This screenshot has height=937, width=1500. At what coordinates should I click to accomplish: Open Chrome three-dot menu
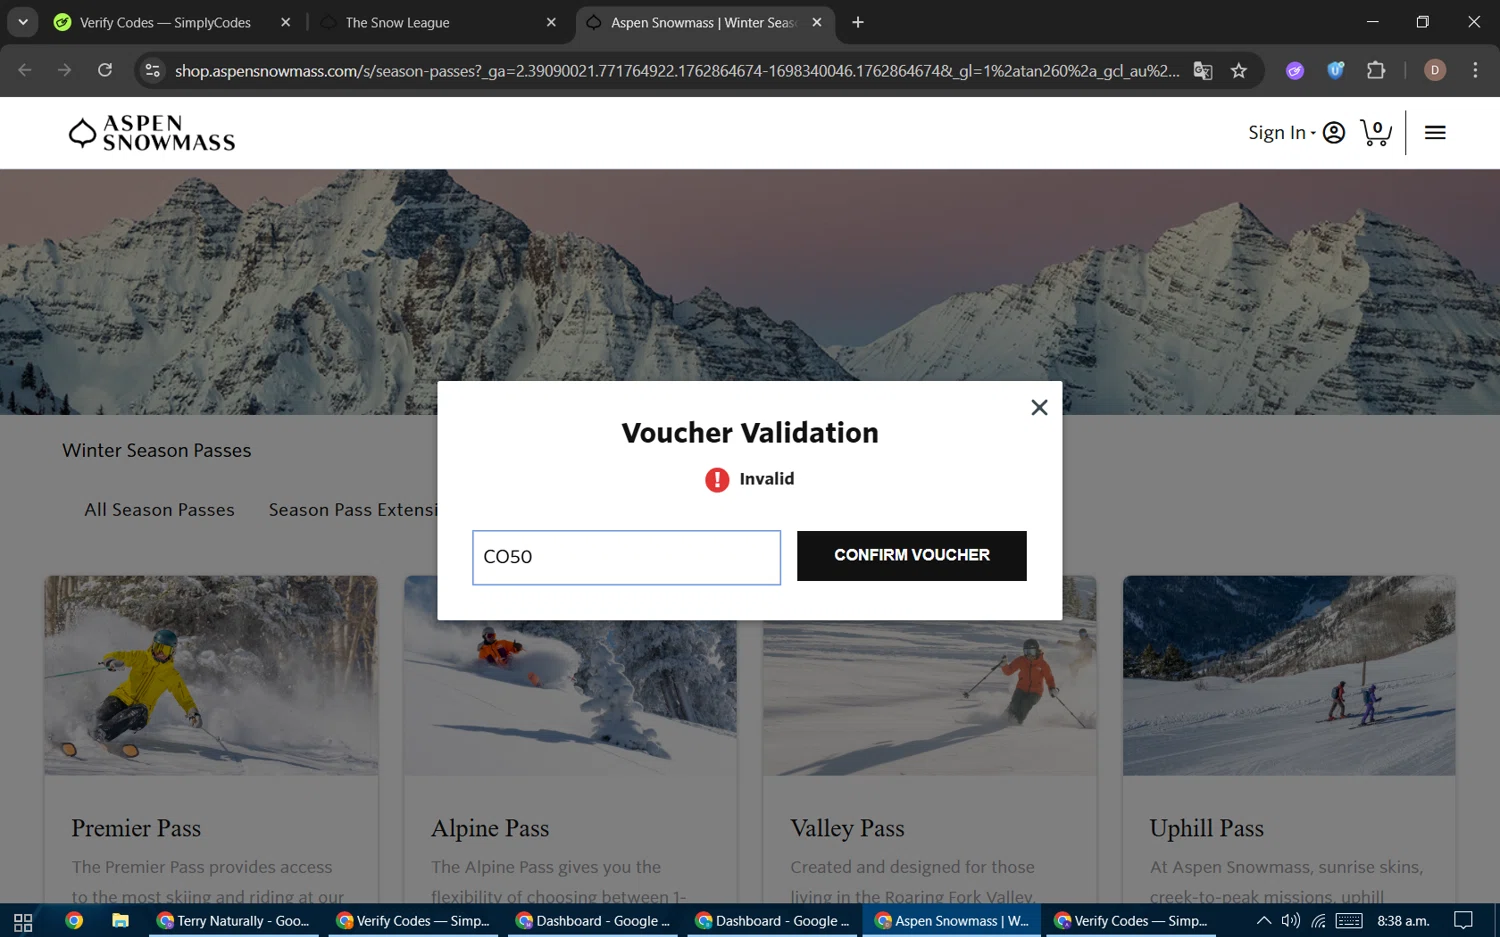coord(1475,70)
